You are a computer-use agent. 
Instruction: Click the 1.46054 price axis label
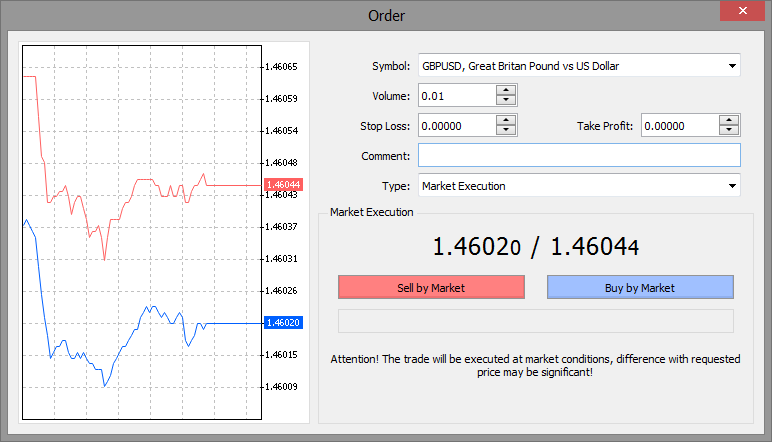point(281,130)
